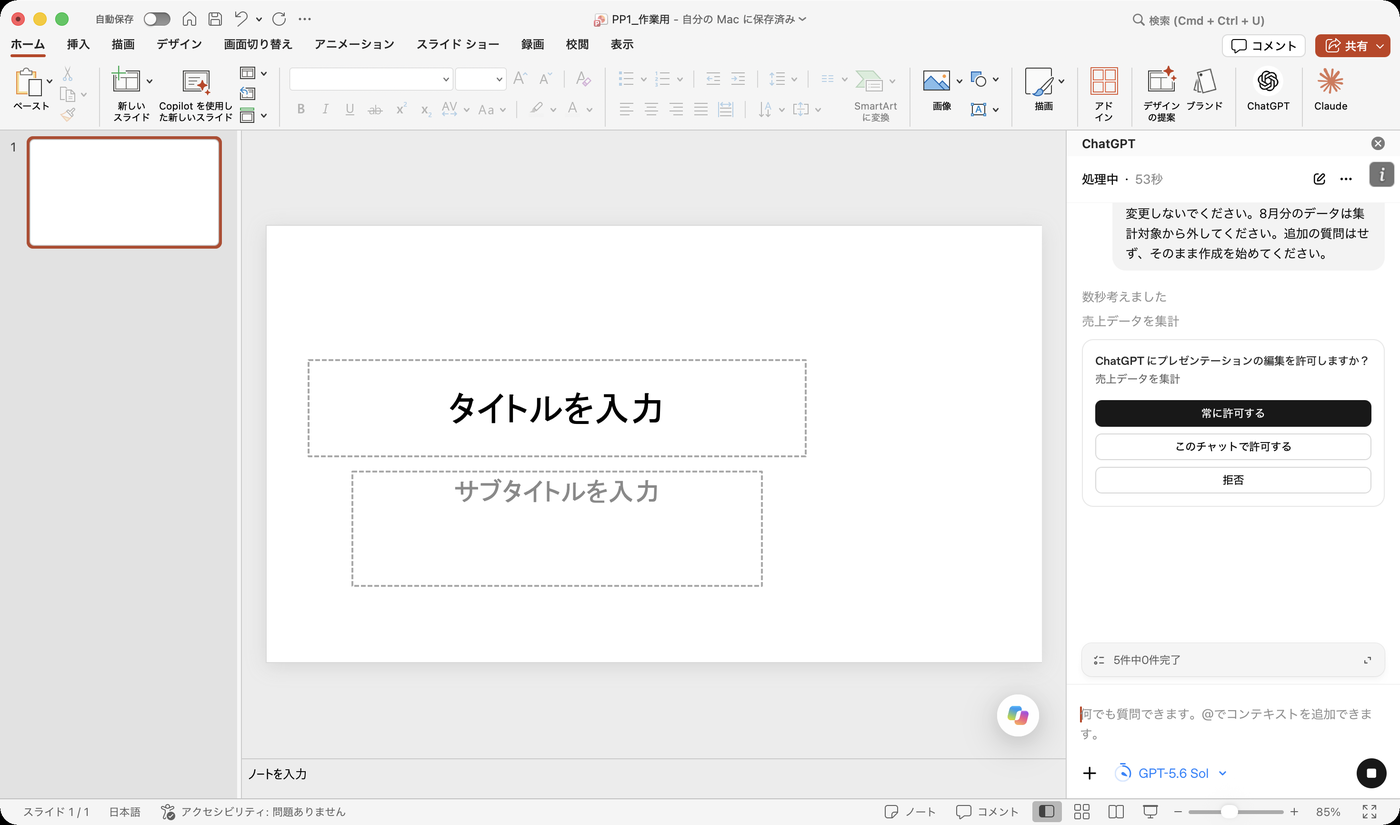Image resolution: width=1400 pixels, height=825 pixels.
Task: Toggle bold formatting
Action: click(301, 110)
